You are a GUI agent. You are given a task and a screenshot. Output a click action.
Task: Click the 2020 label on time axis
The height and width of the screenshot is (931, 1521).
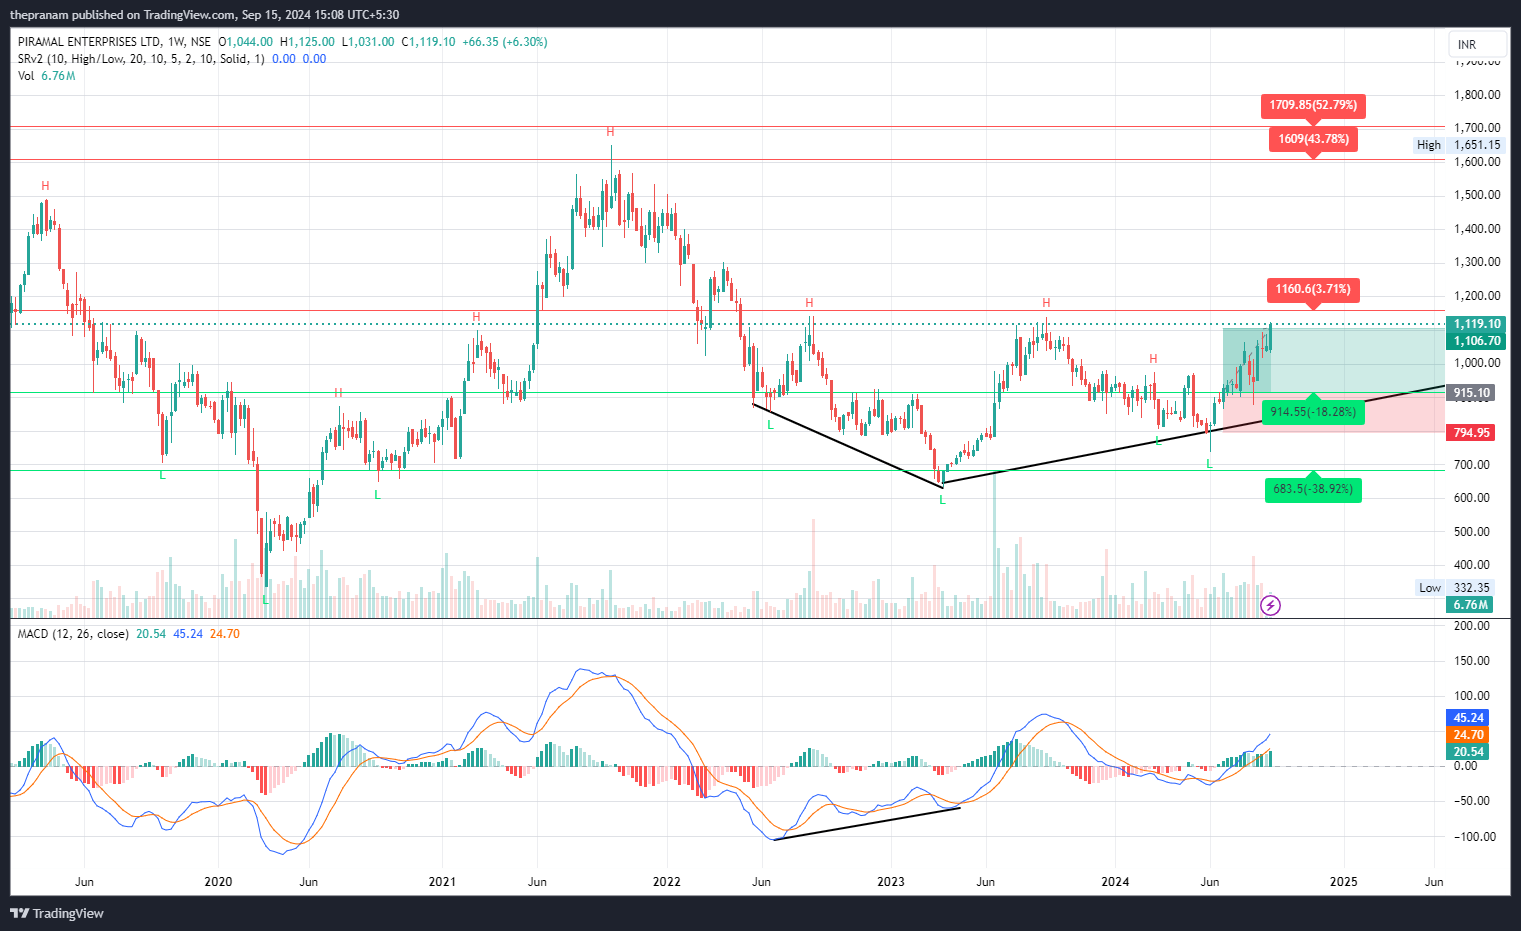pos(218,882)
